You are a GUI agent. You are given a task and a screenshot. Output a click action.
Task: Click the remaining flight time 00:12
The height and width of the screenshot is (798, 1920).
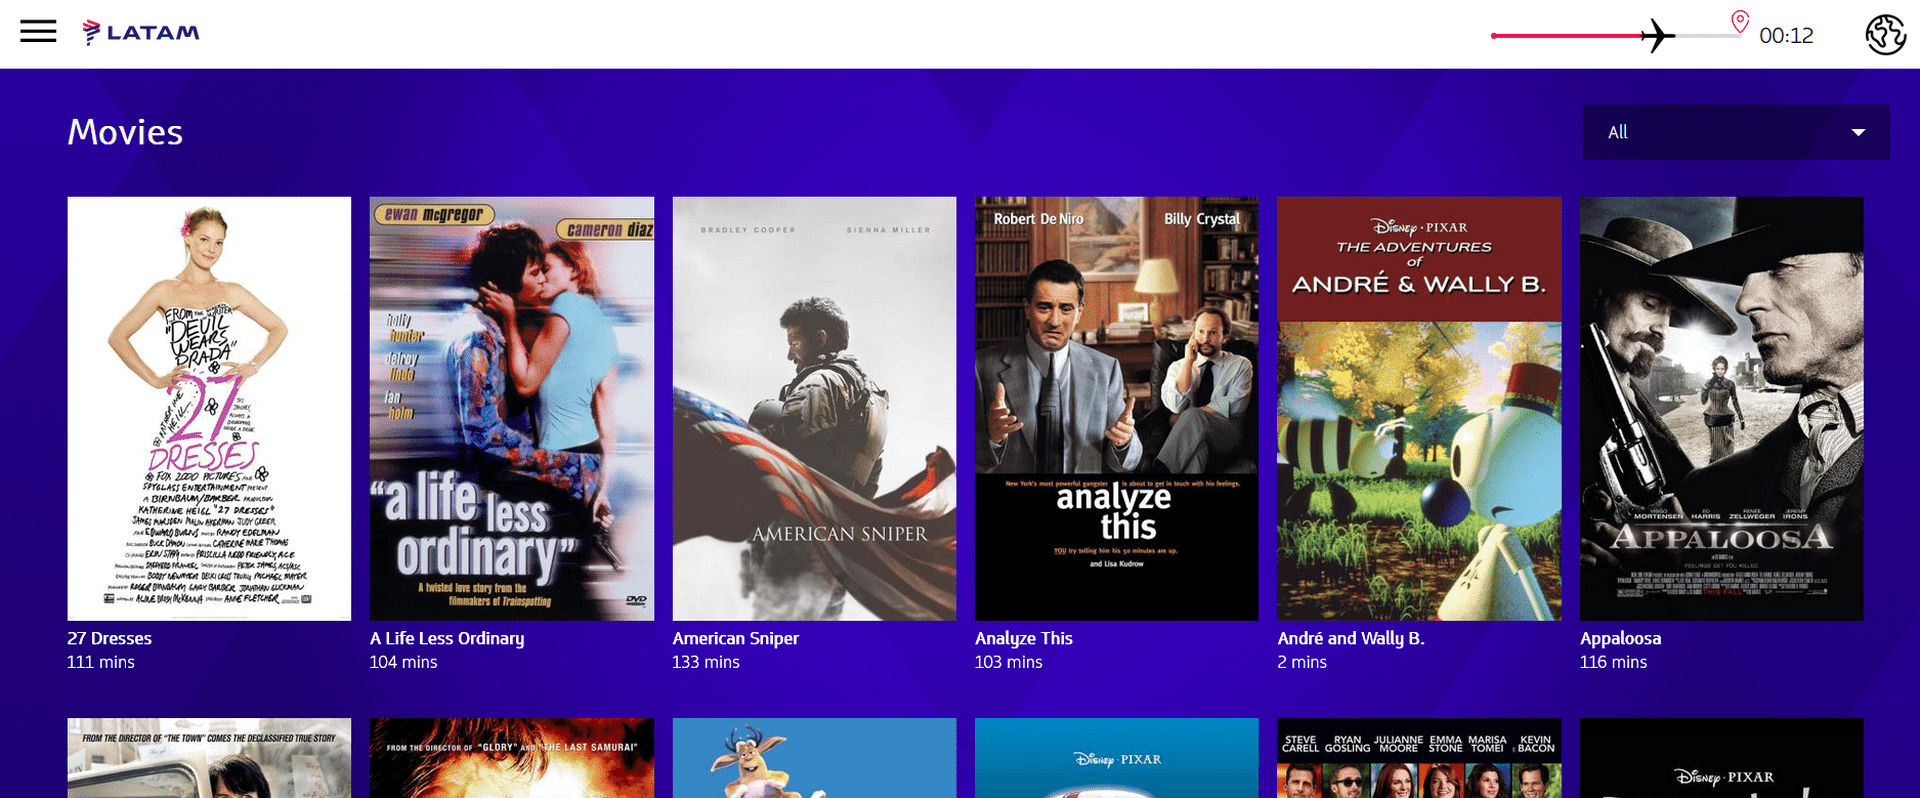click(1786, 36)
